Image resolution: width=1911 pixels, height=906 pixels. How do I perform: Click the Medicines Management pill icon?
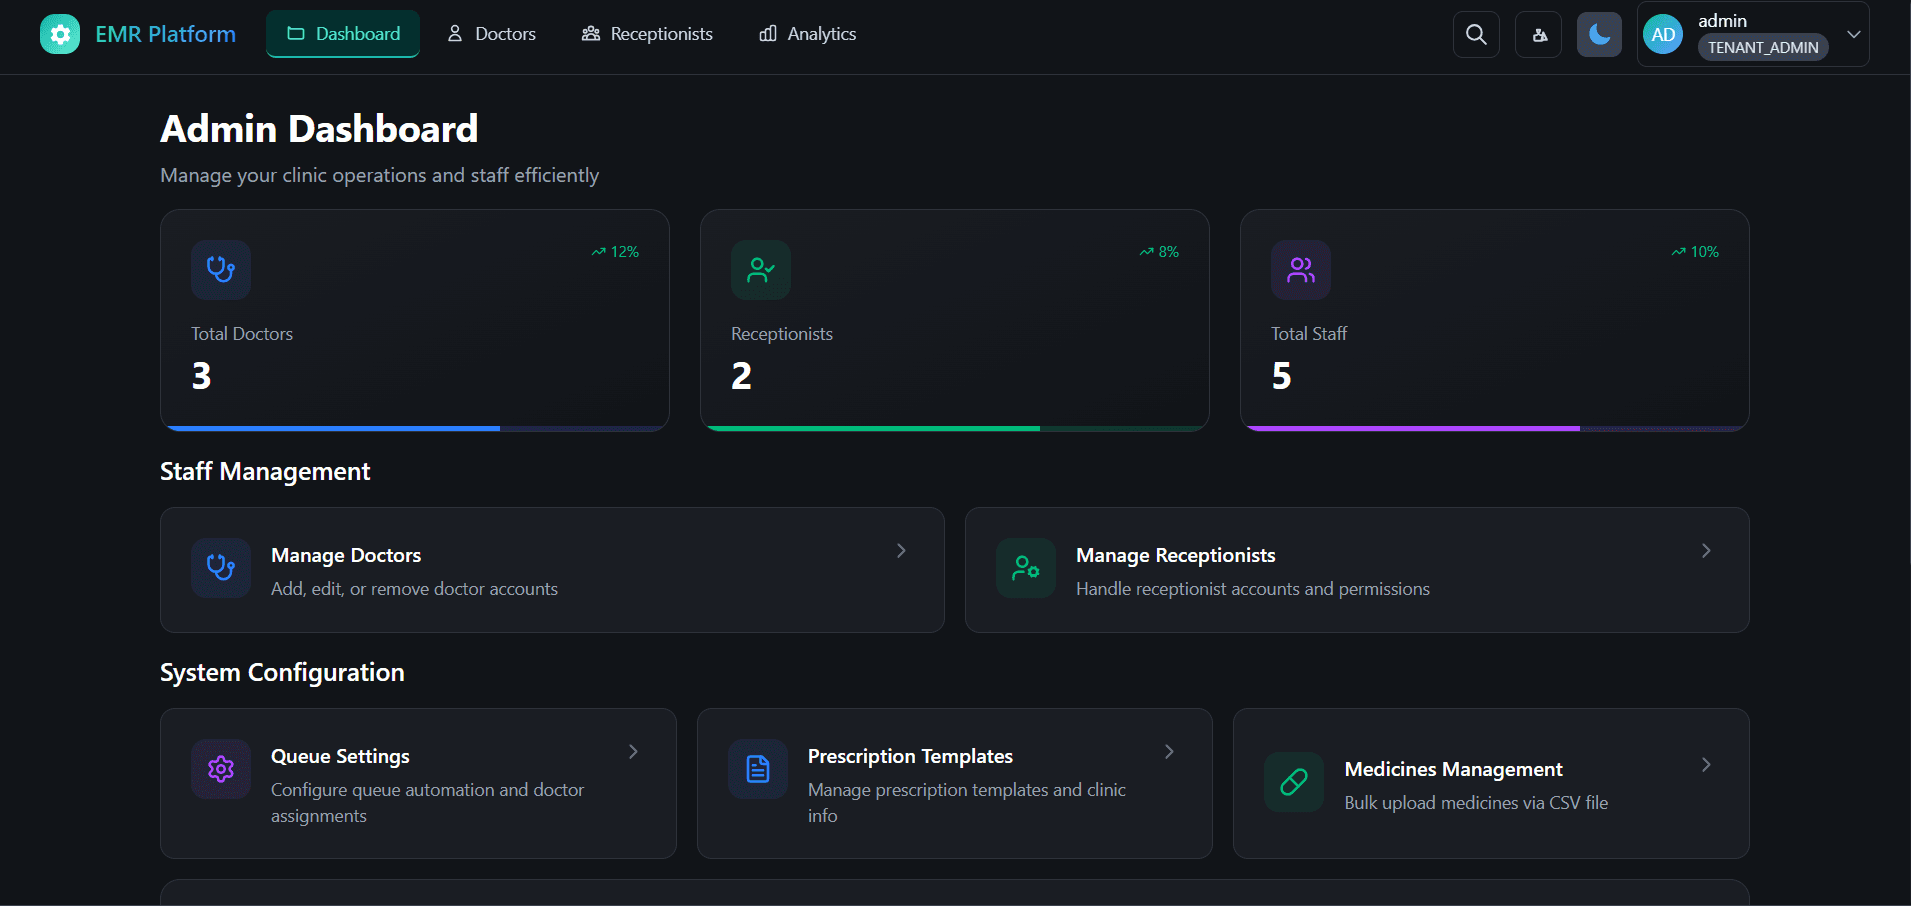click(x=1294, y=782)
